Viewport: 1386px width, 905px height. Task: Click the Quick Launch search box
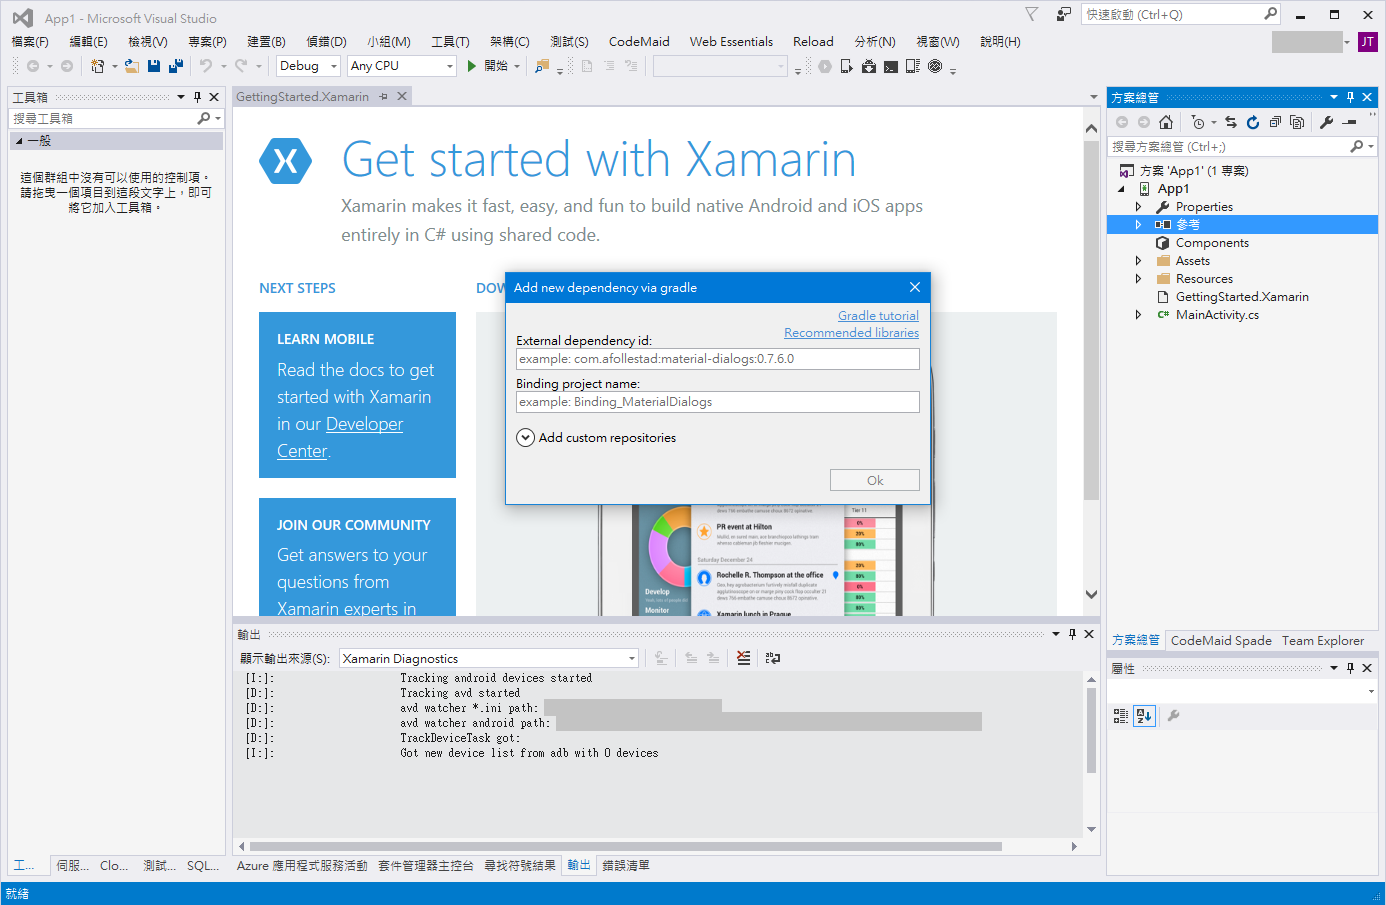(x=1180, y=14)
